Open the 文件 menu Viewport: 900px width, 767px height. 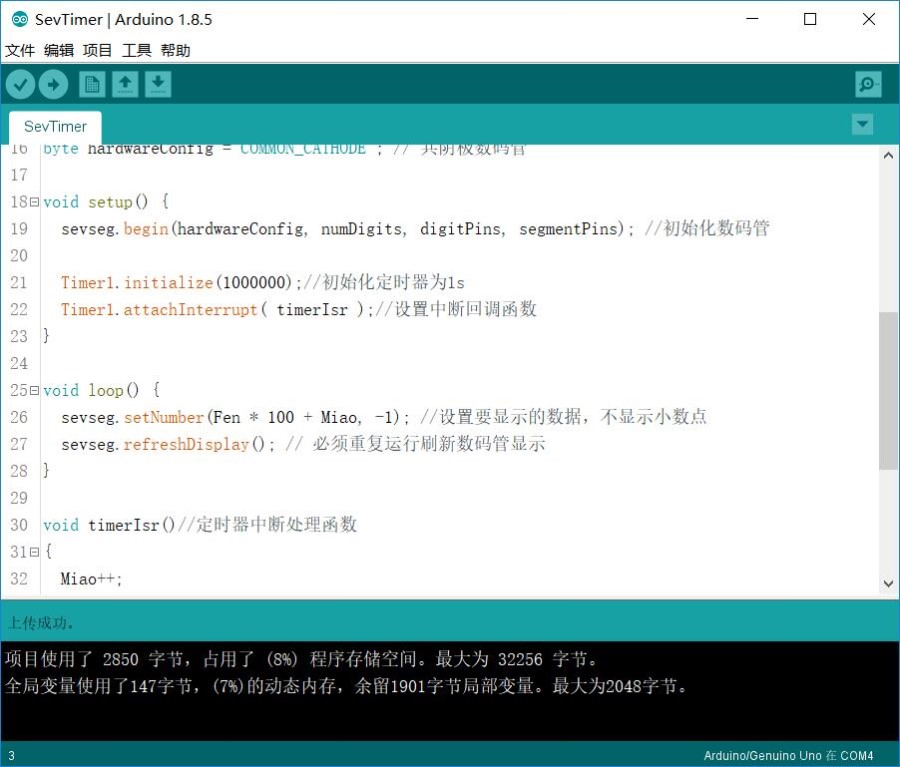point(20,50)
